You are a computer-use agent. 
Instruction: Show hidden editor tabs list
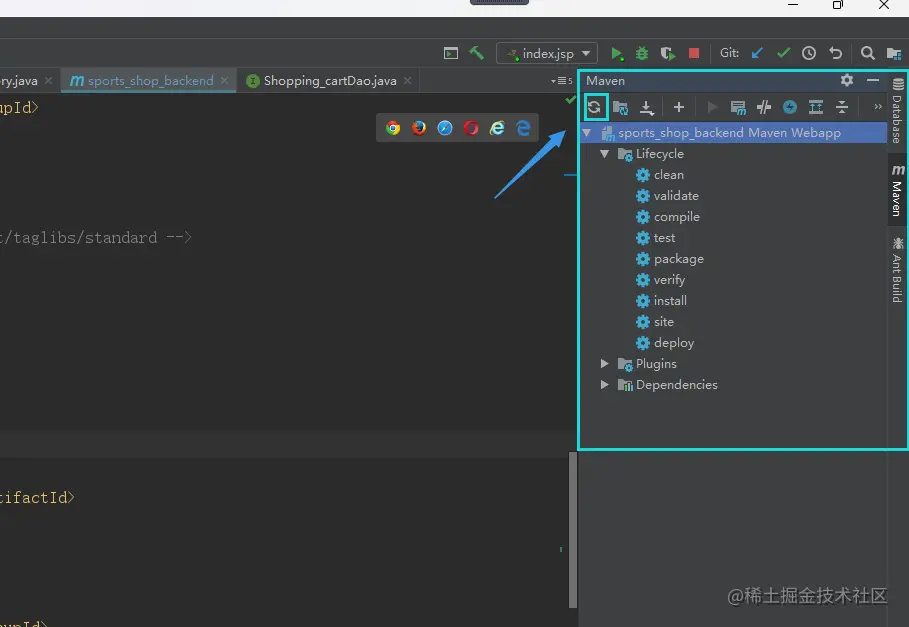coord(561,81)
